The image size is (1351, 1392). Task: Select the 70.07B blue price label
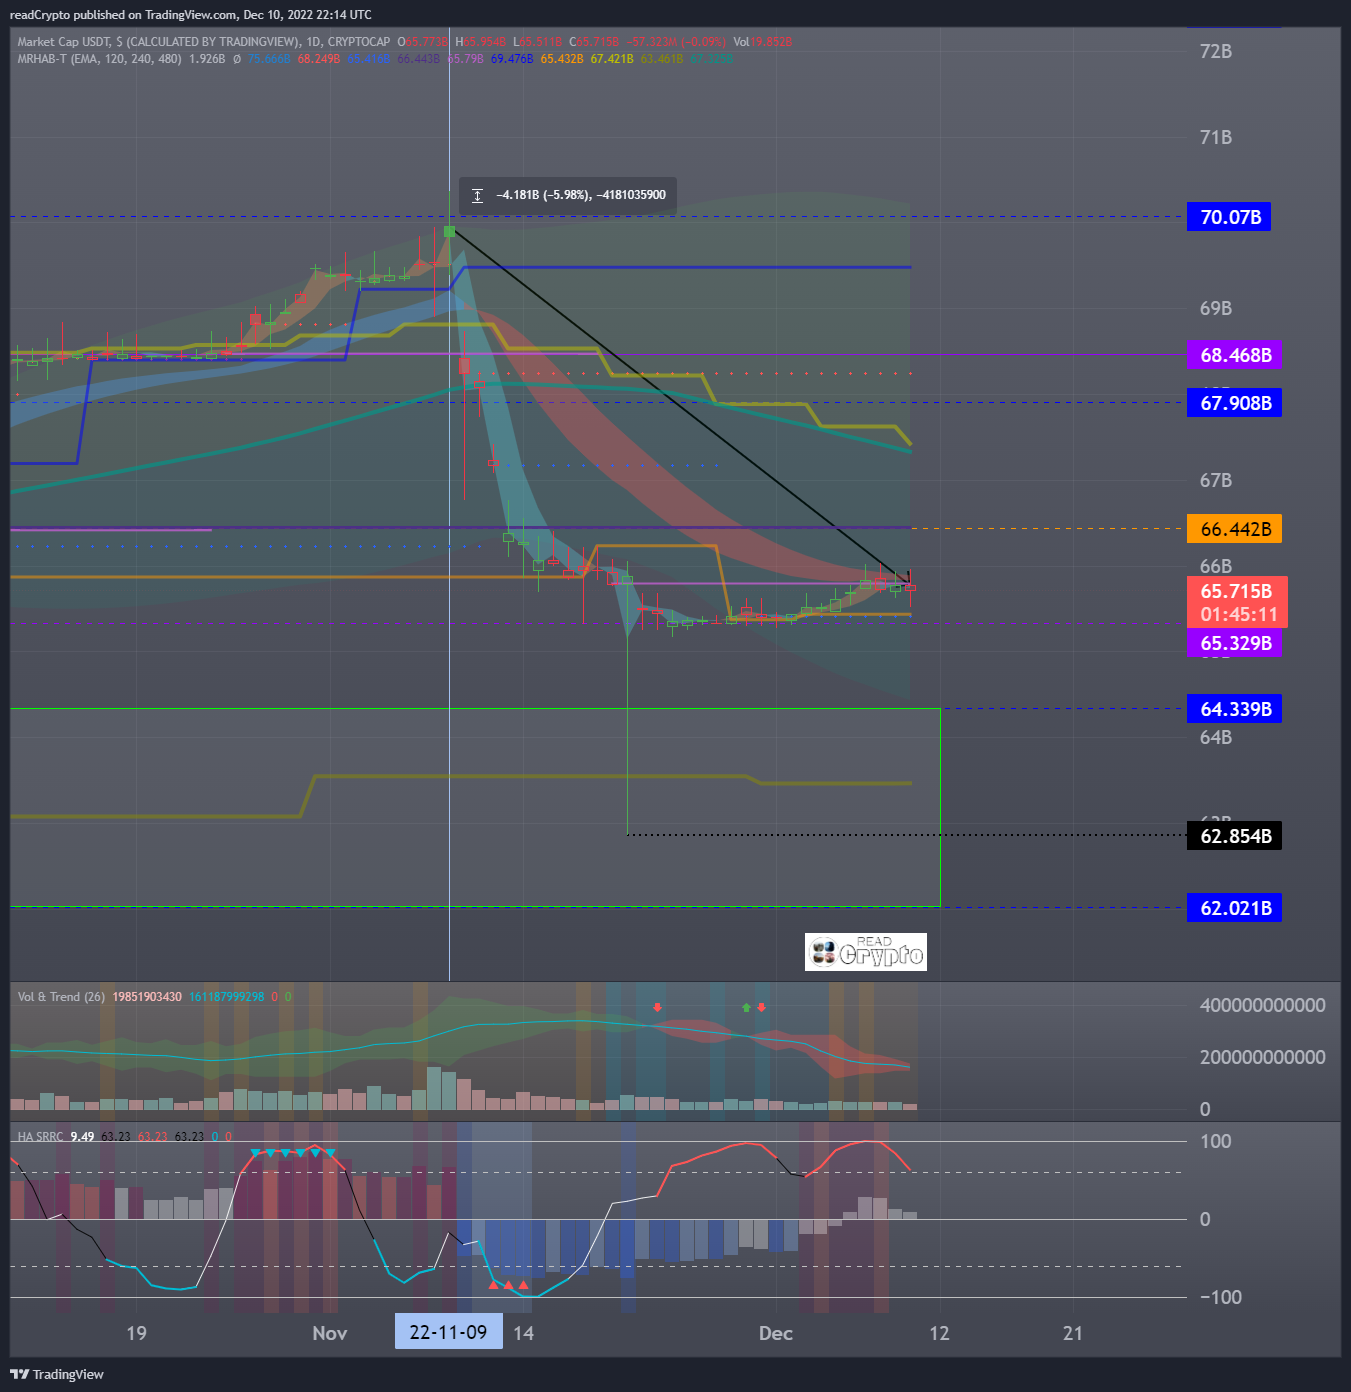(x=1229, y=217)
